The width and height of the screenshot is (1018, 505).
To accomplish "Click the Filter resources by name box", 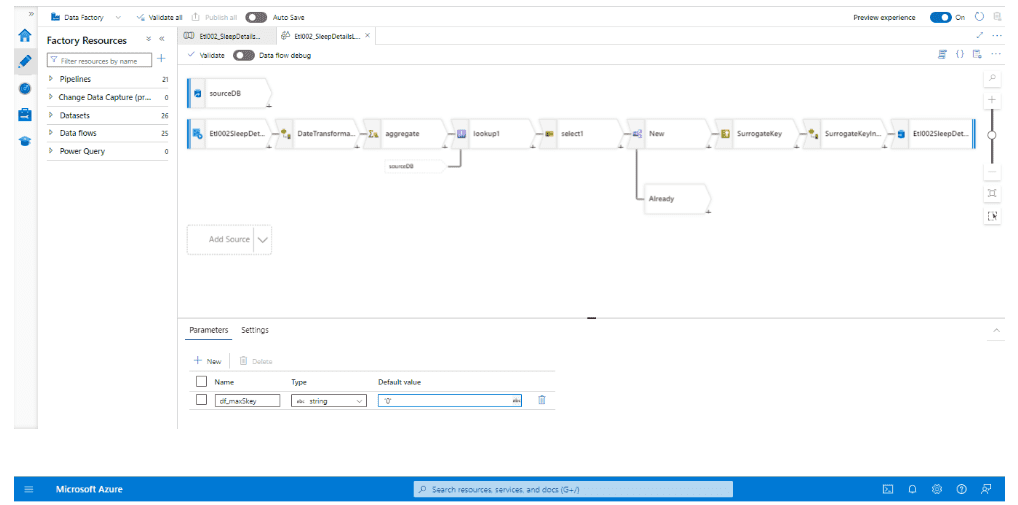I will pos(99,60).
